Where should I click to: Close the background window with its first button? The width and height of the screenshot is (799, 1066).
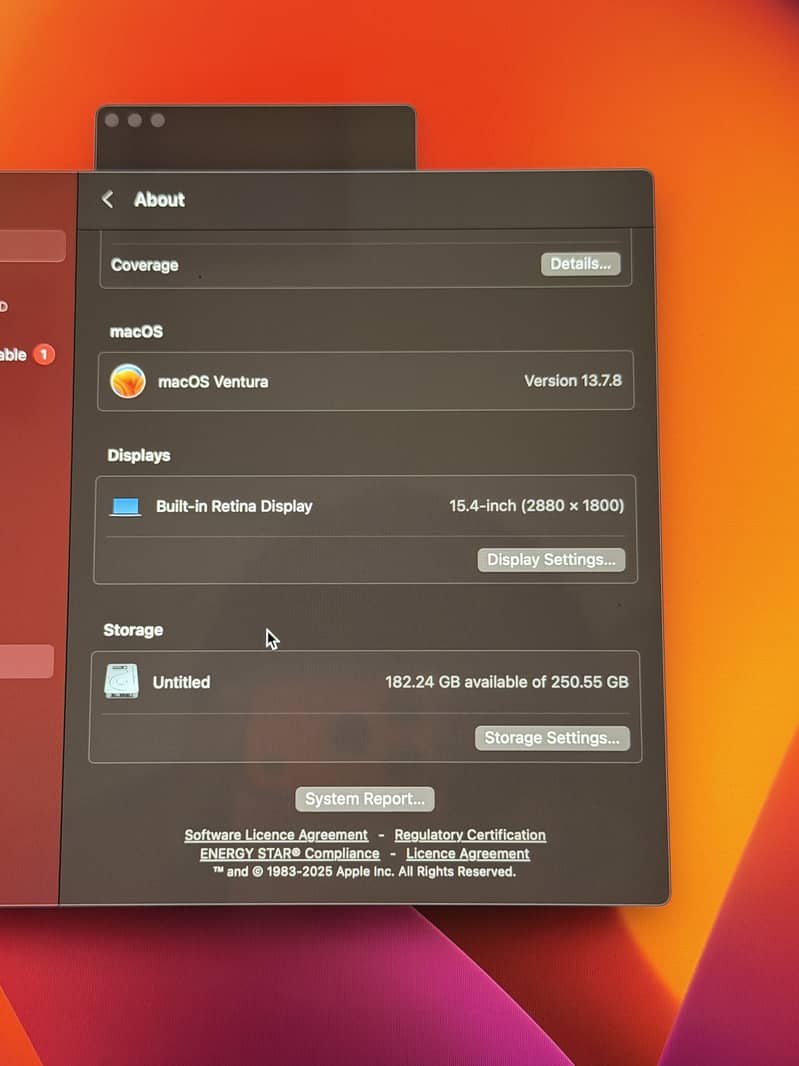[112, 120]
